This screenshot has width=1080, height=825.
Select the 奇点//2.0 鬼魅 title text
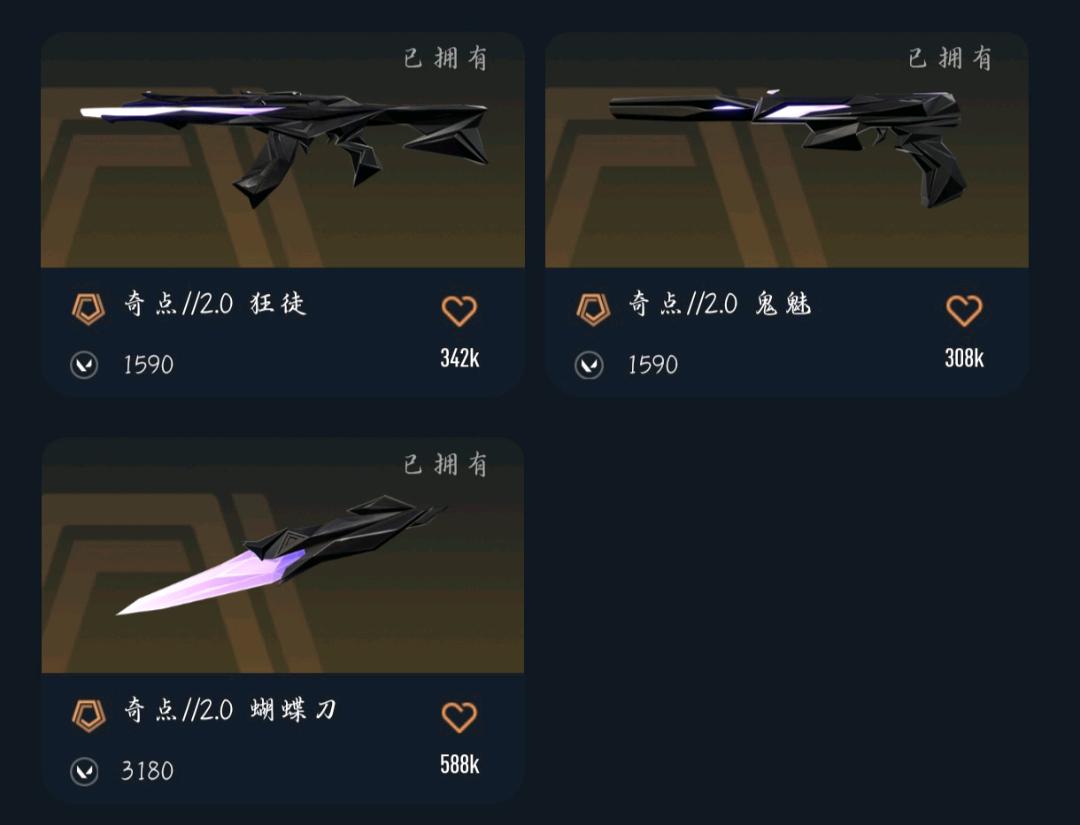720,303
